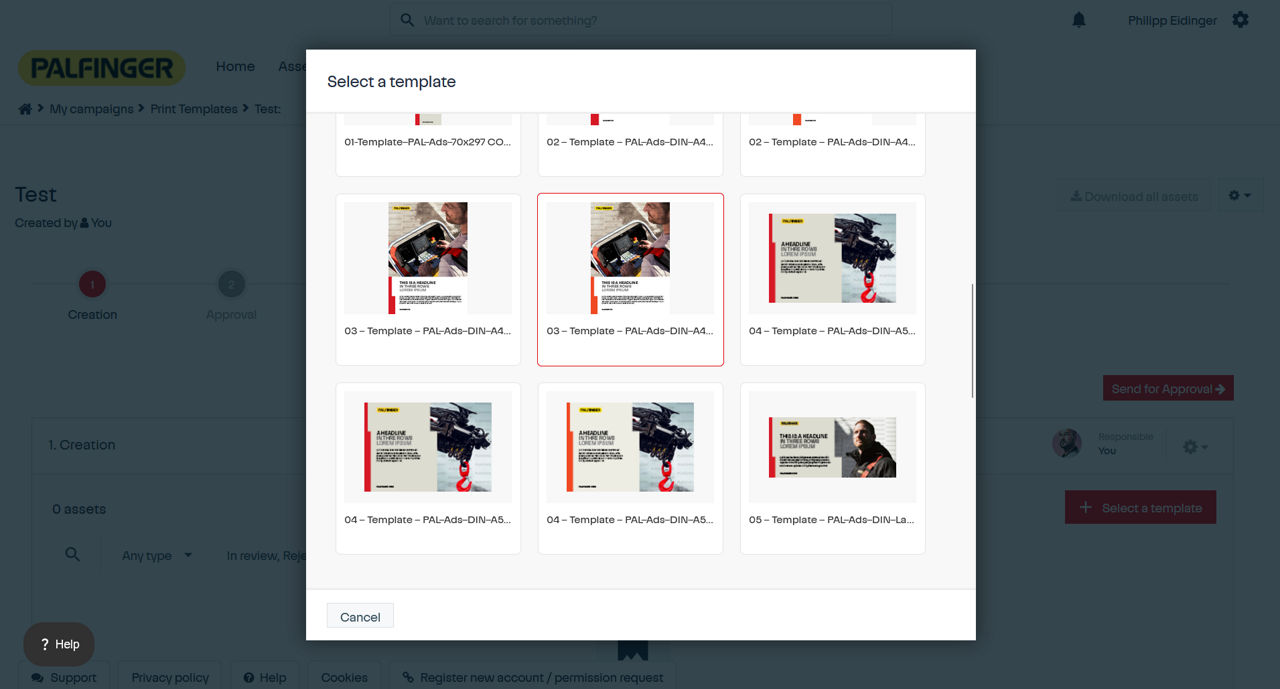Viewport: 1280px width, 689px height.
Task: Open the Any type filter dropdown
Action: click(x=157, y=556)
